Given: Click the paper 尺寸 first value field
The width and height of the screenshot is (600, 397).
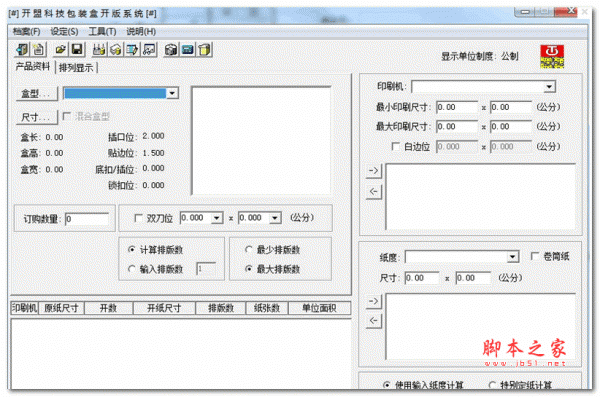Looking at the screenshot, I should (422, 278).
